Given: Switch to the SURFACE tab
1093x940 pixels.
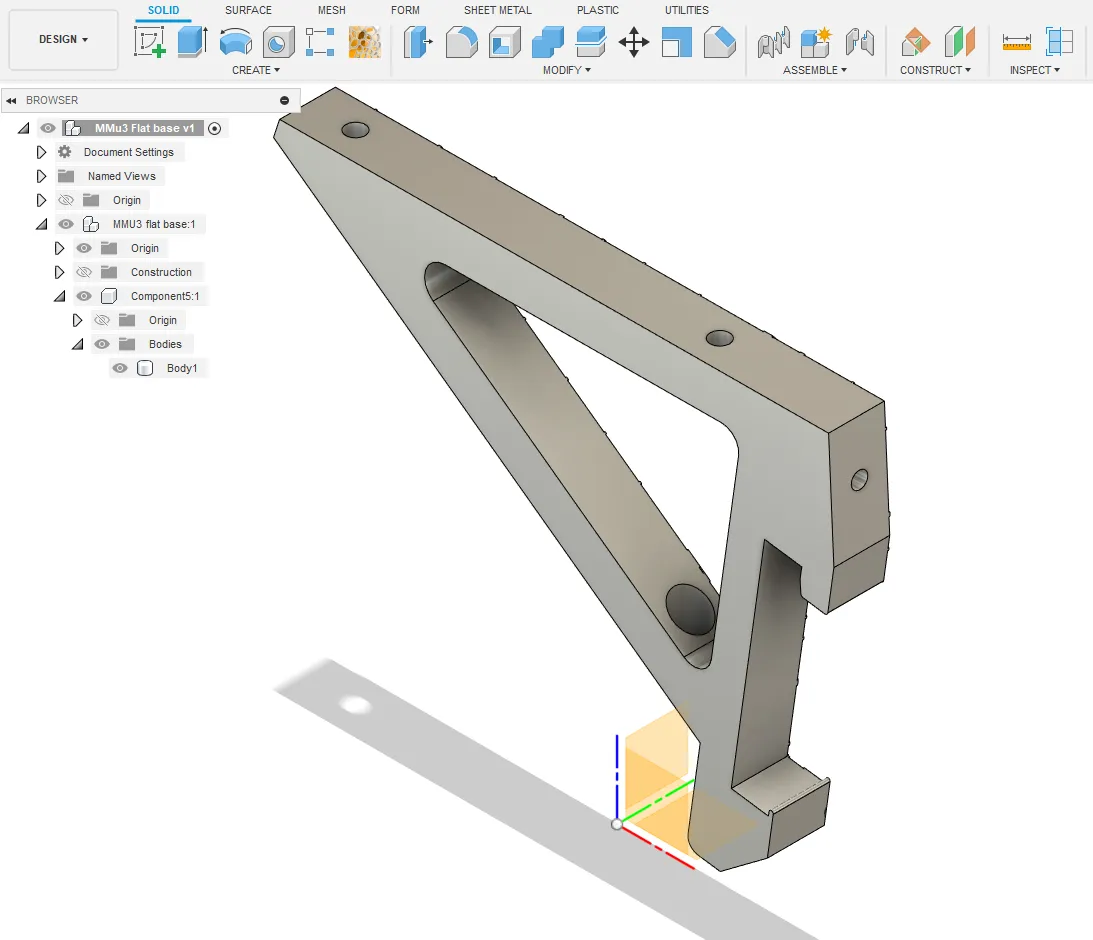Looking at the screenshot, I should coord(248,10).
